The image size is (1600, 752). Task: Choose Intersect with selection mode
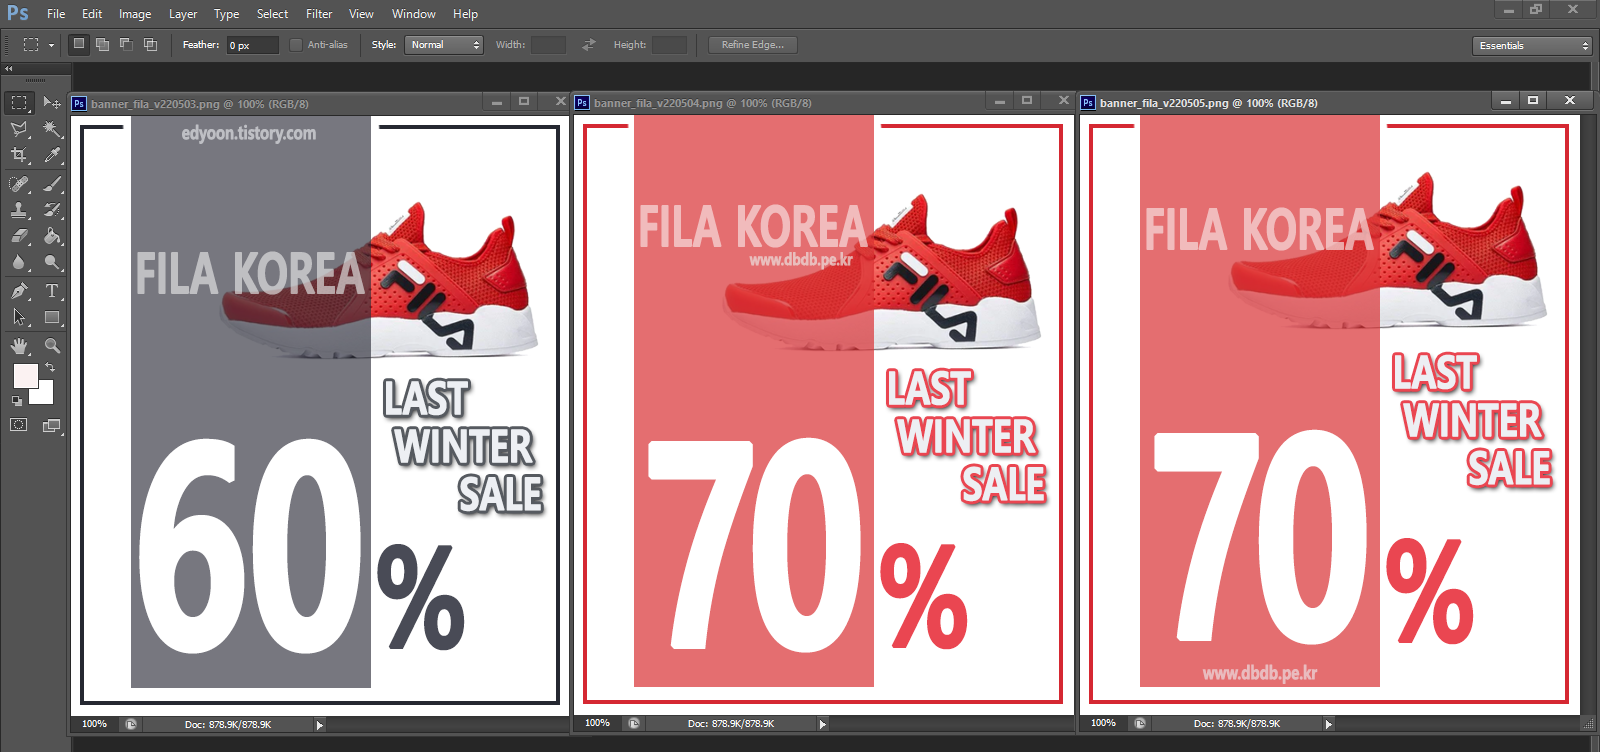click(150, 44)
